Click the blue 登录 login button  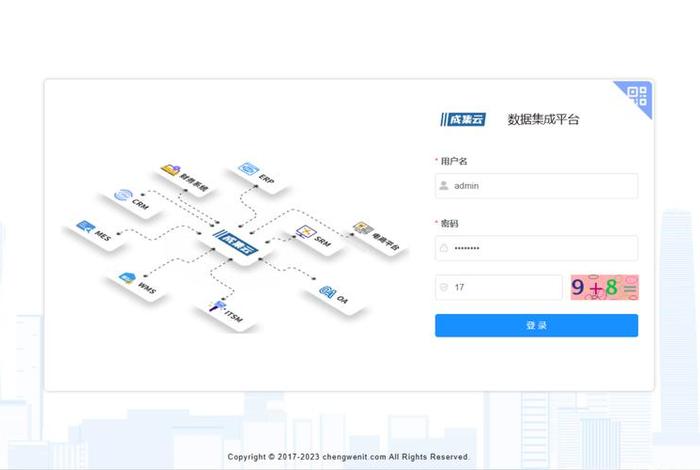pyautogui.click(x=536, y=325)
